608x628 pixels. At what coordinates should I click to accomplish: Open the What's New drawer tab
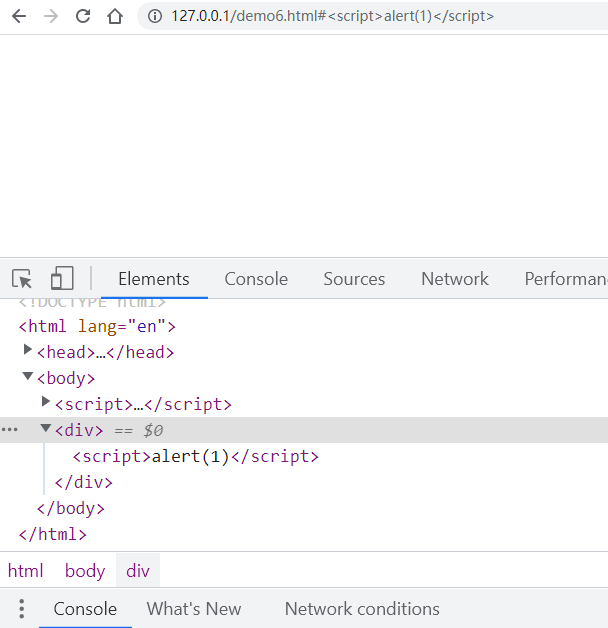(x=194, y=609)
